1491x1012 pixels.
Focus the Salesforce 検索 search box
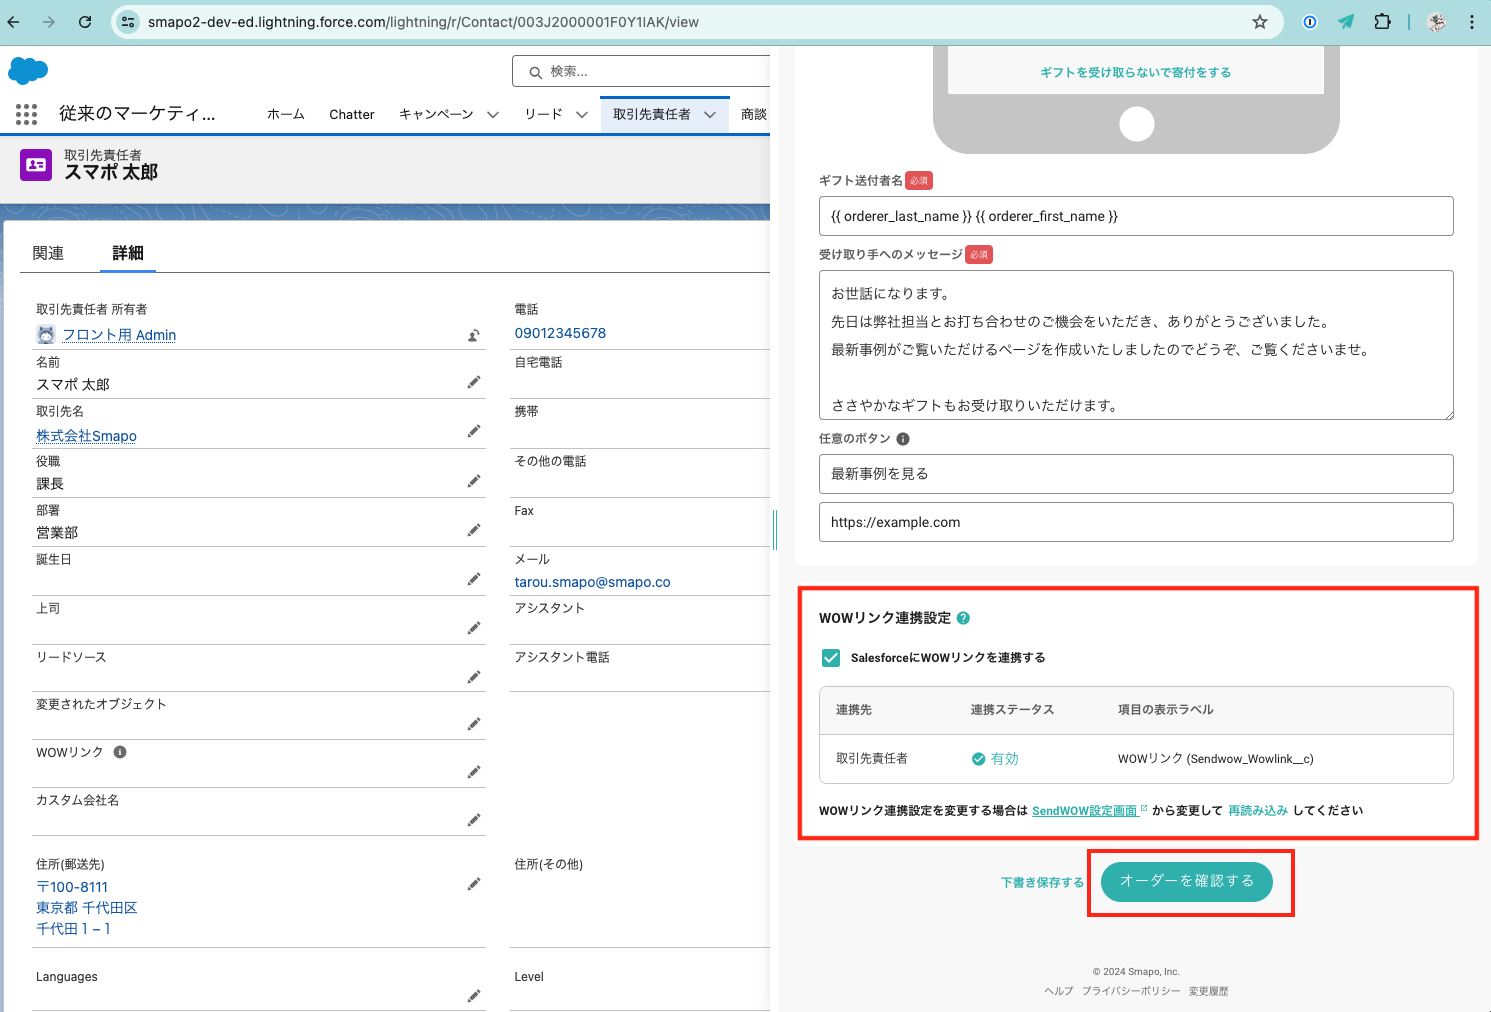(642, 71)
